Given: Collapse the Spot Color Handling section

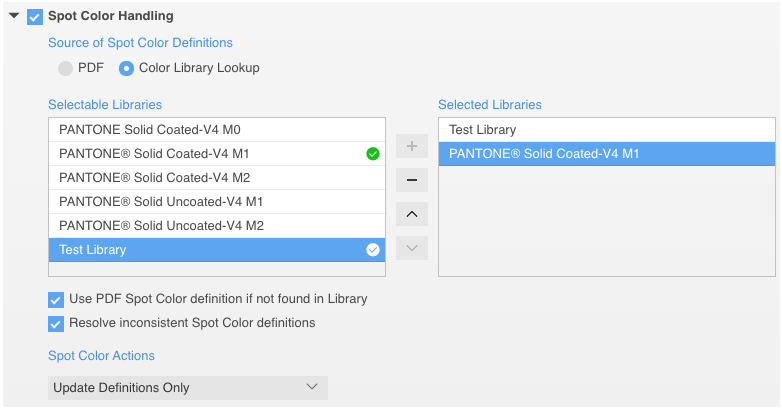Looking at the screenshot, I should point(14,16).
